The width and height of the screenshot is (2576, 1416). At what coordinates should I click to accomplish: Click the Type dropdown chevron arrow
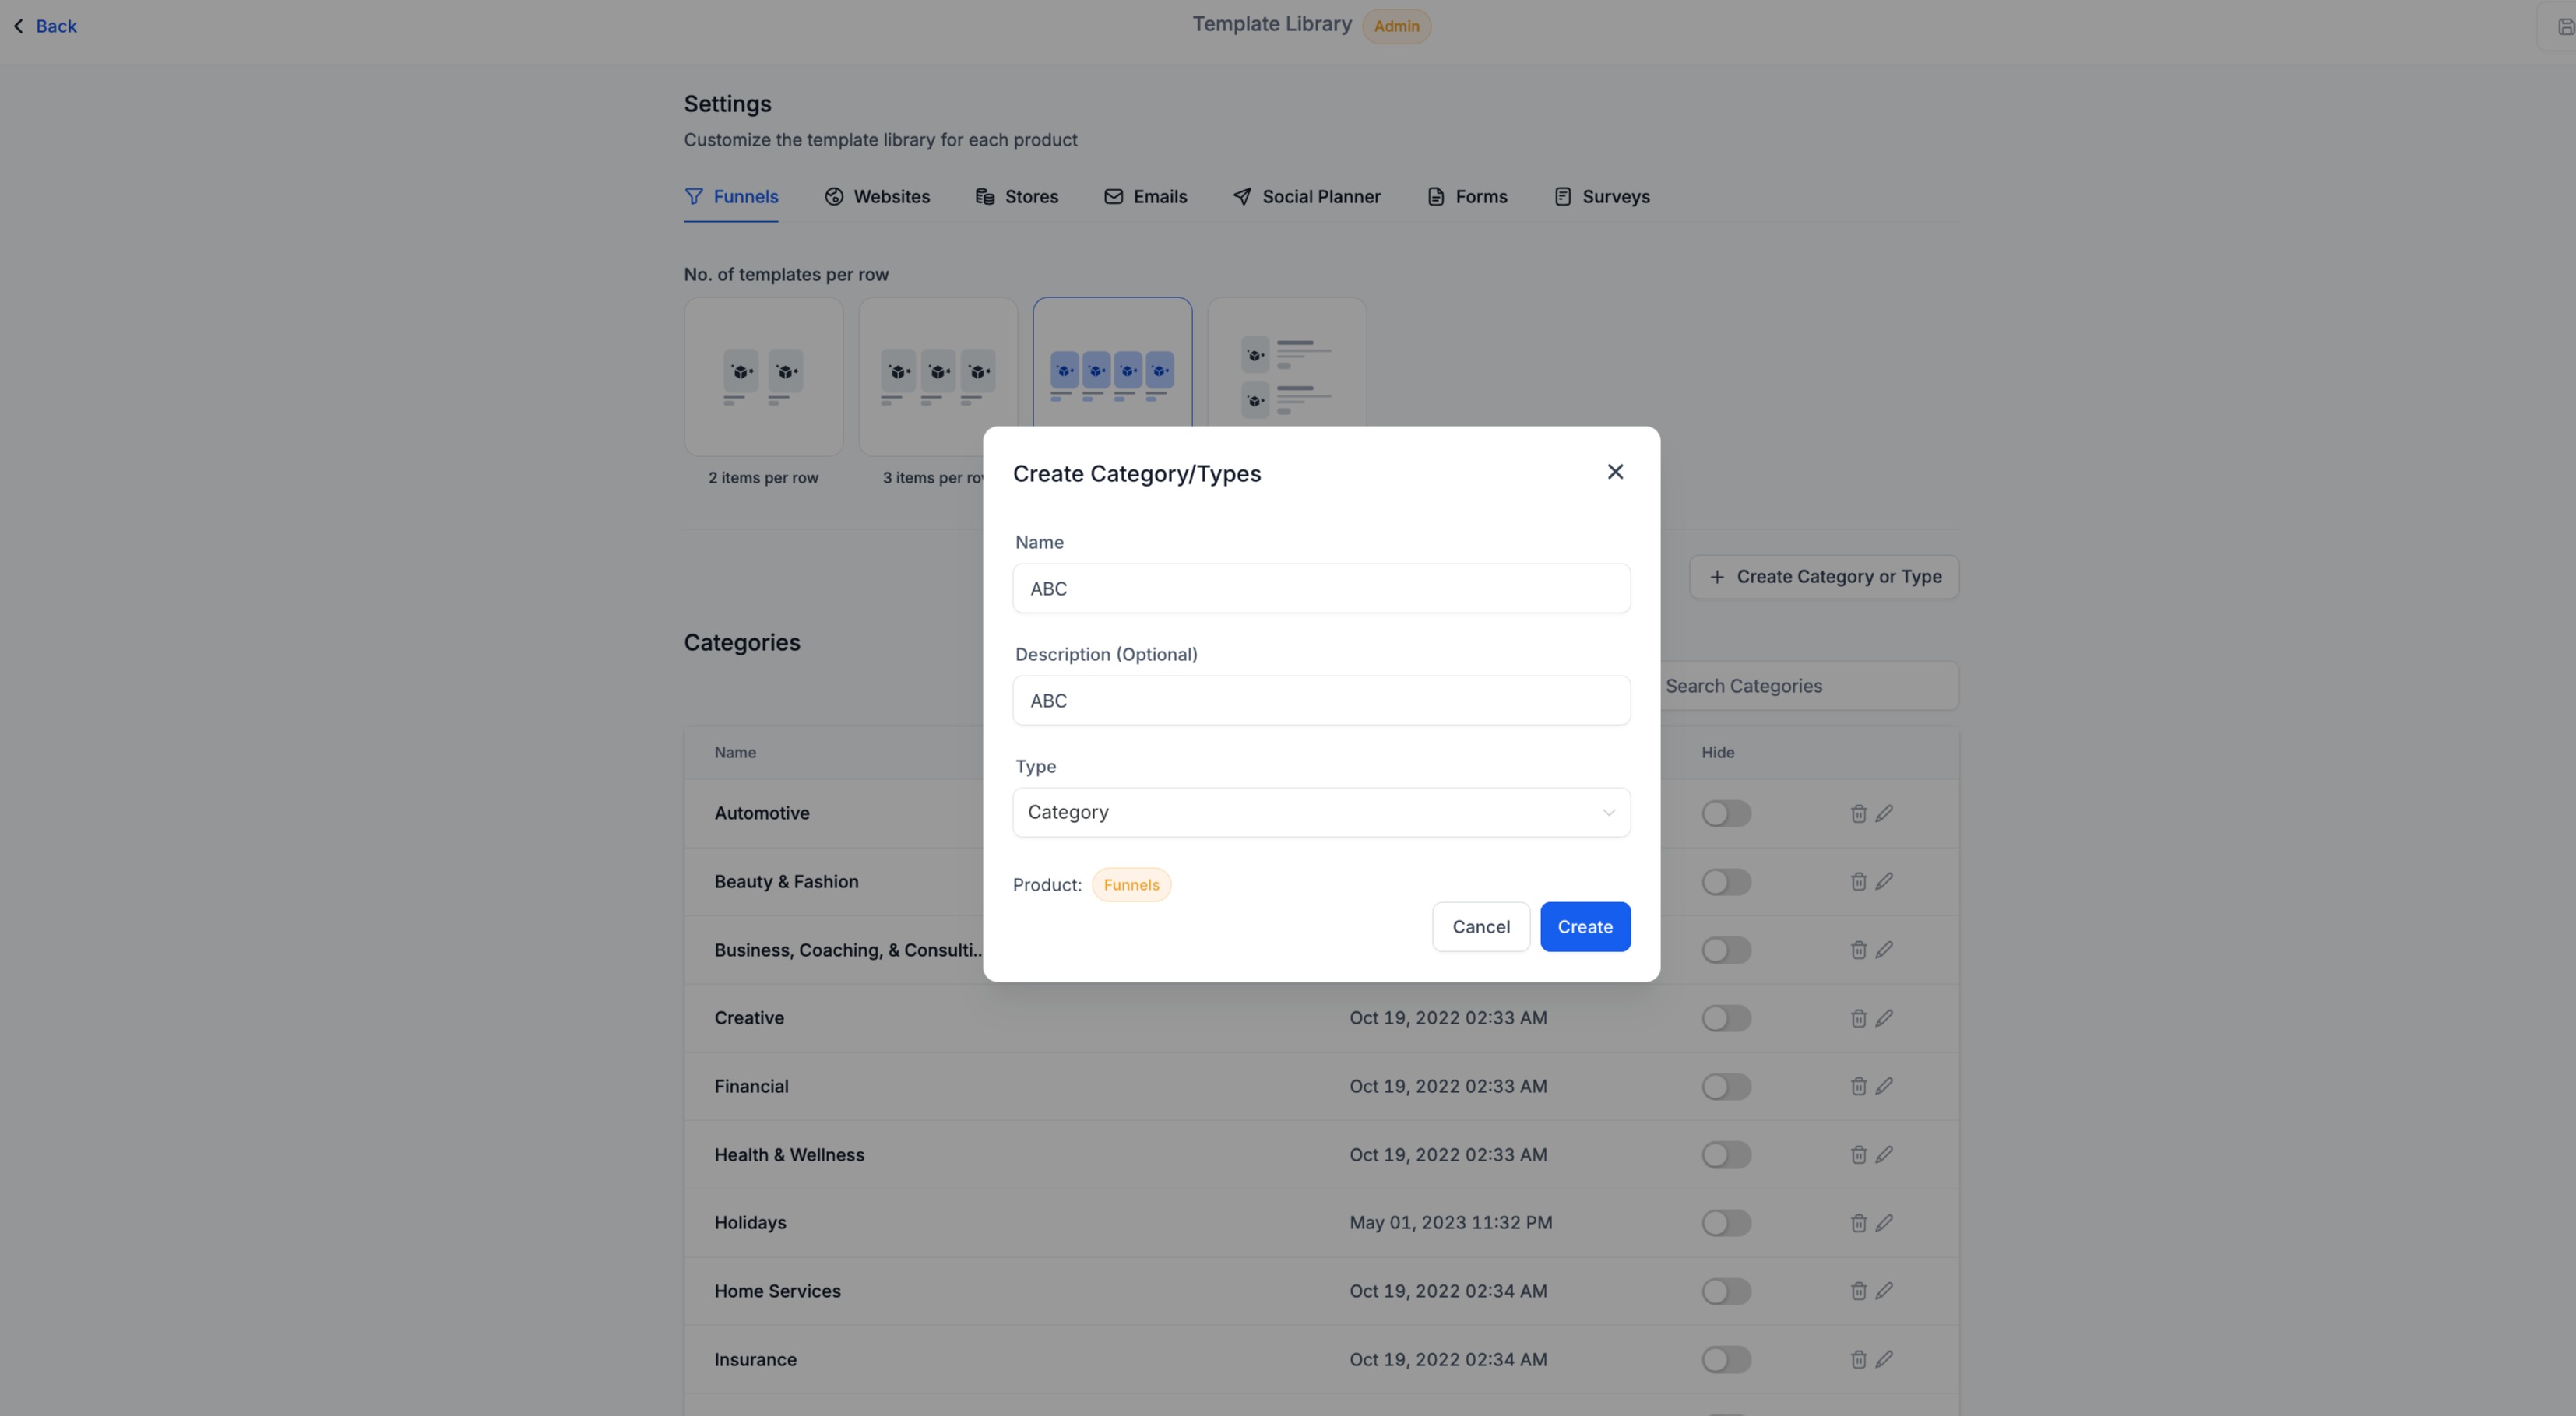pyautogui.click(x=1608, y=813)
